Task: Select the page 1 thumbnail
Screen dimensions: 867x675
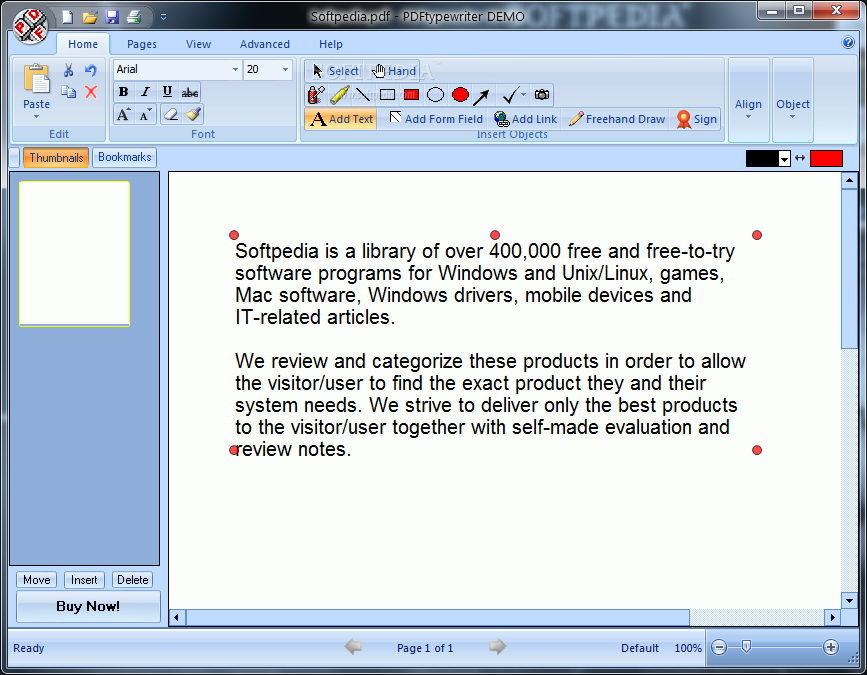Action: (x=75, y=254)
